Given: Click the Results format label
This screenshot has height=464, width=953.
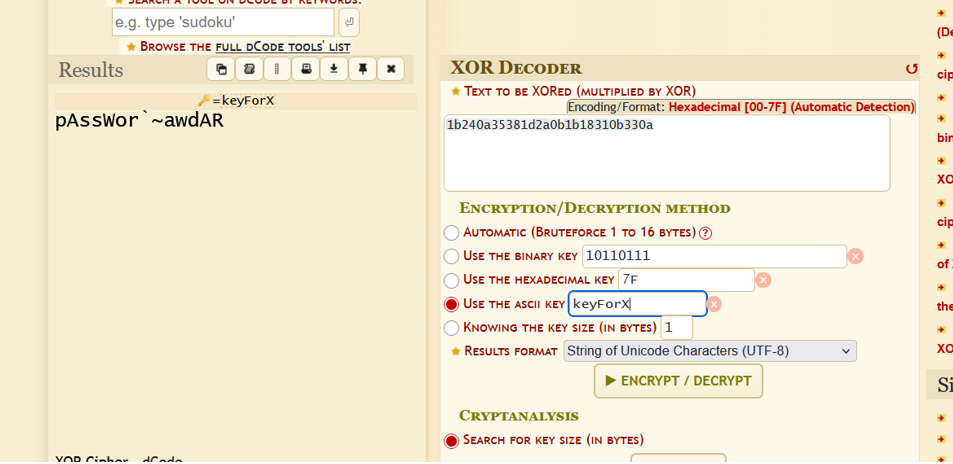Looking at the screenshot, I should (511, 351).
